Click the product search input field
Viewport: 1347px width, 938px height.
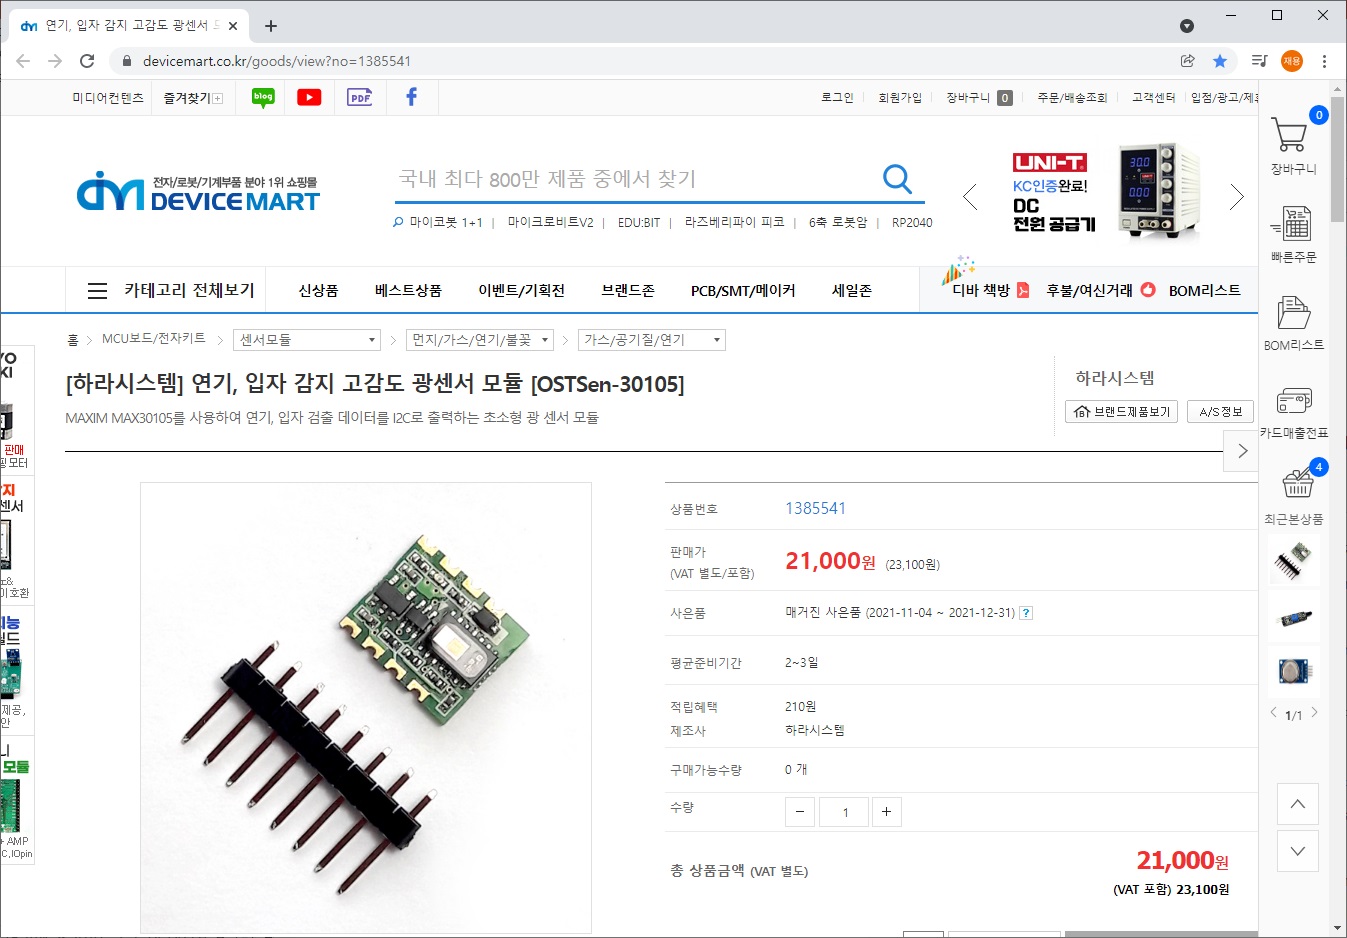pyautogui.click(x=635, y=179)
